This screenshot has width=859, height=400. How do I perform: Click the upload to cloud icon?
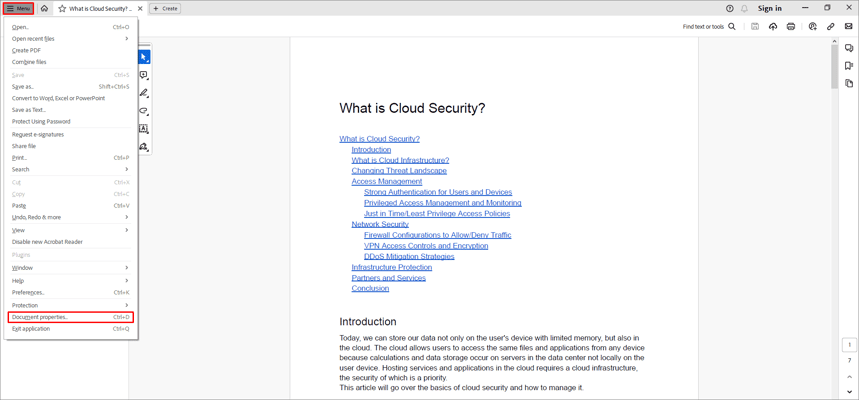773,27
